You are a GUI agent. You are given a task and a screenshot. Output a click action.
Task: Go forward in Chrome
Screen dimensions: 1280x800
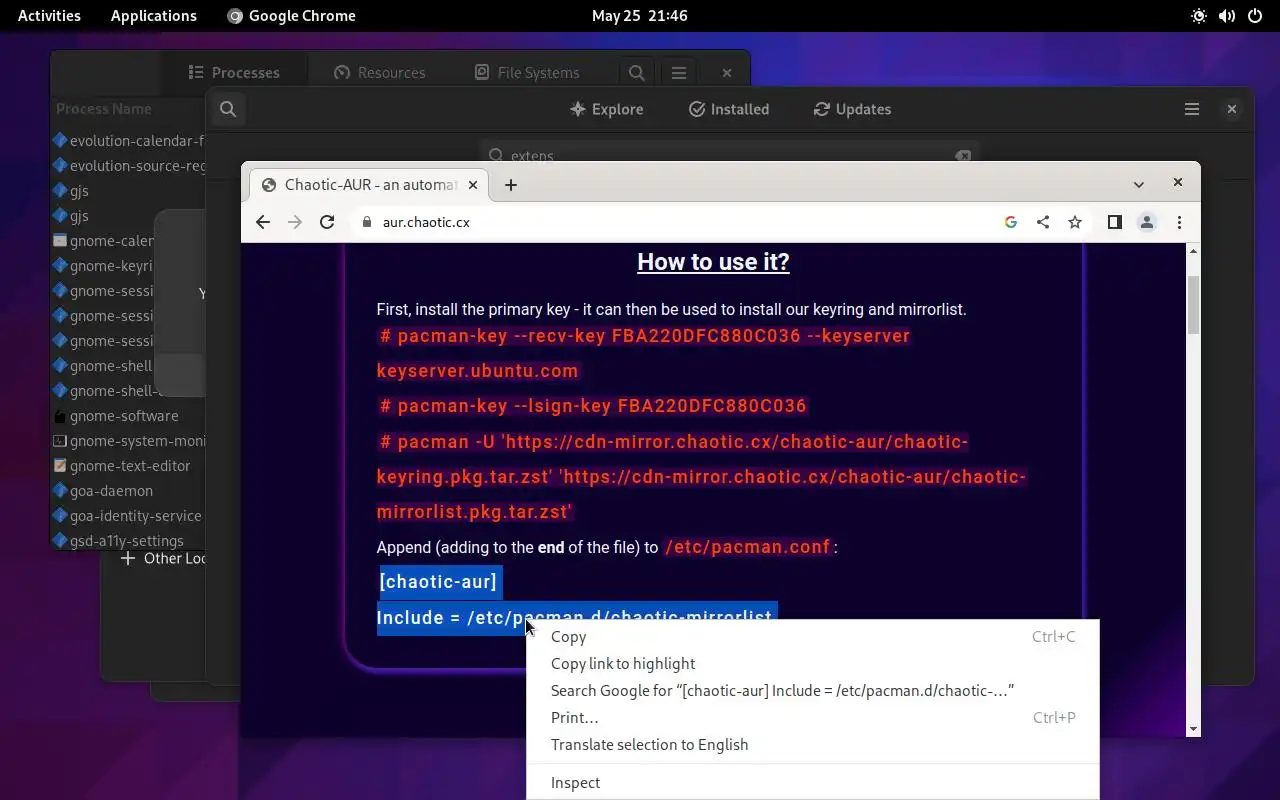(x=295, y=222)
